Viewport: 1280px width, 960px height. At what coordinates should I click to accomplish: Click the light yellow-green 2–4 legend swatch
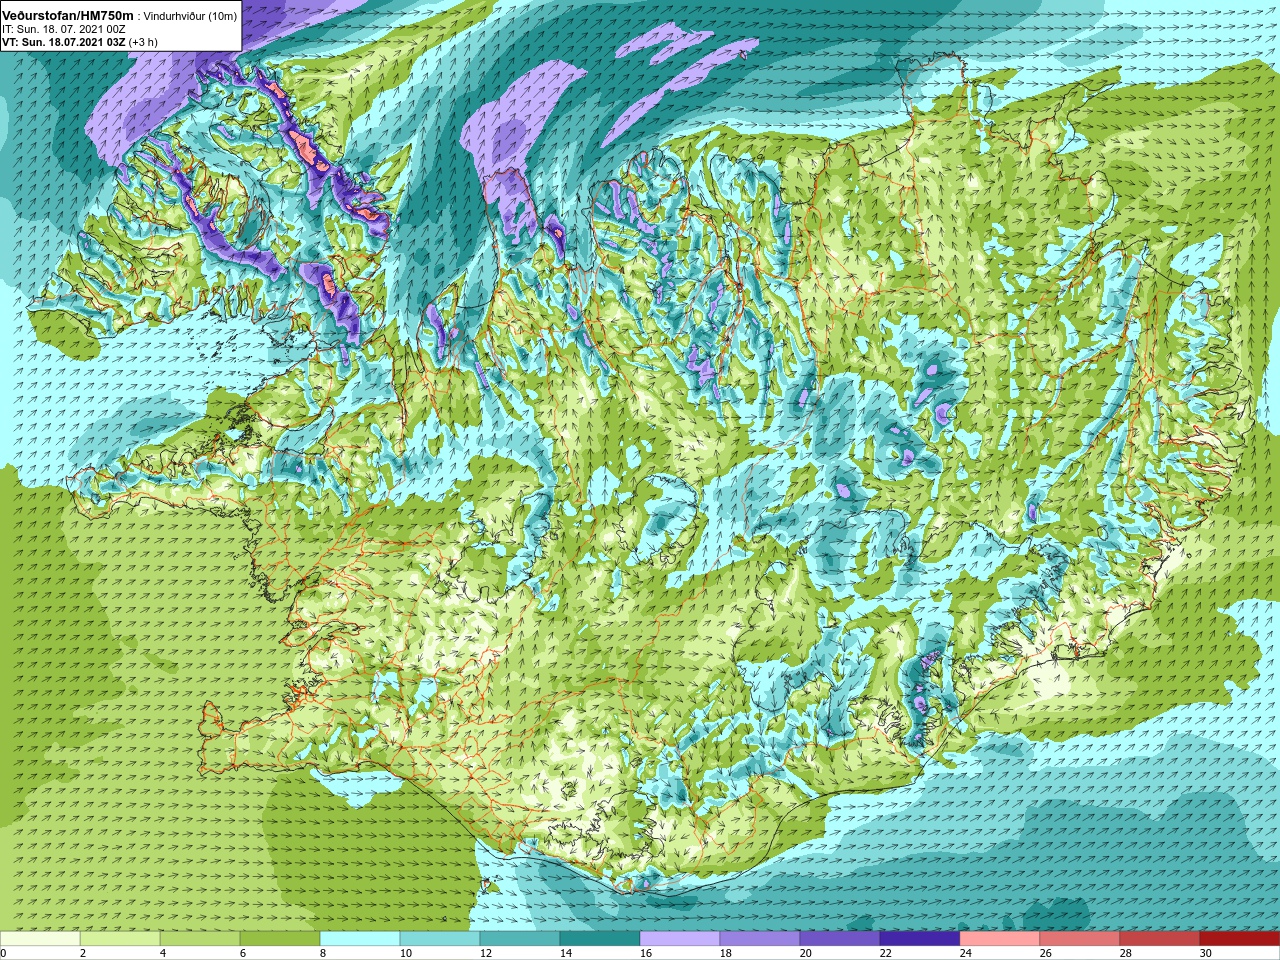[120, 938]
